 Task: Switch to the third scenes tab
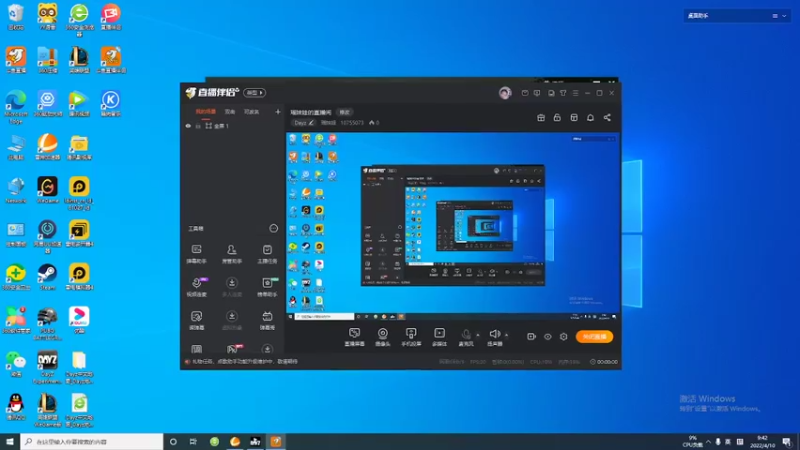click(x=252, y=112)
